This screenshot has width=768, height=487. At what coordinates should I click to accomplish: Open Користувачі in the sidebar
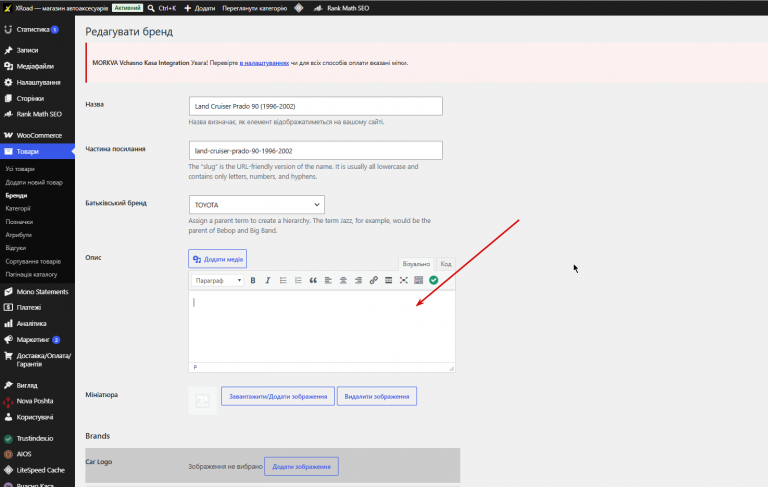(37, 417)
